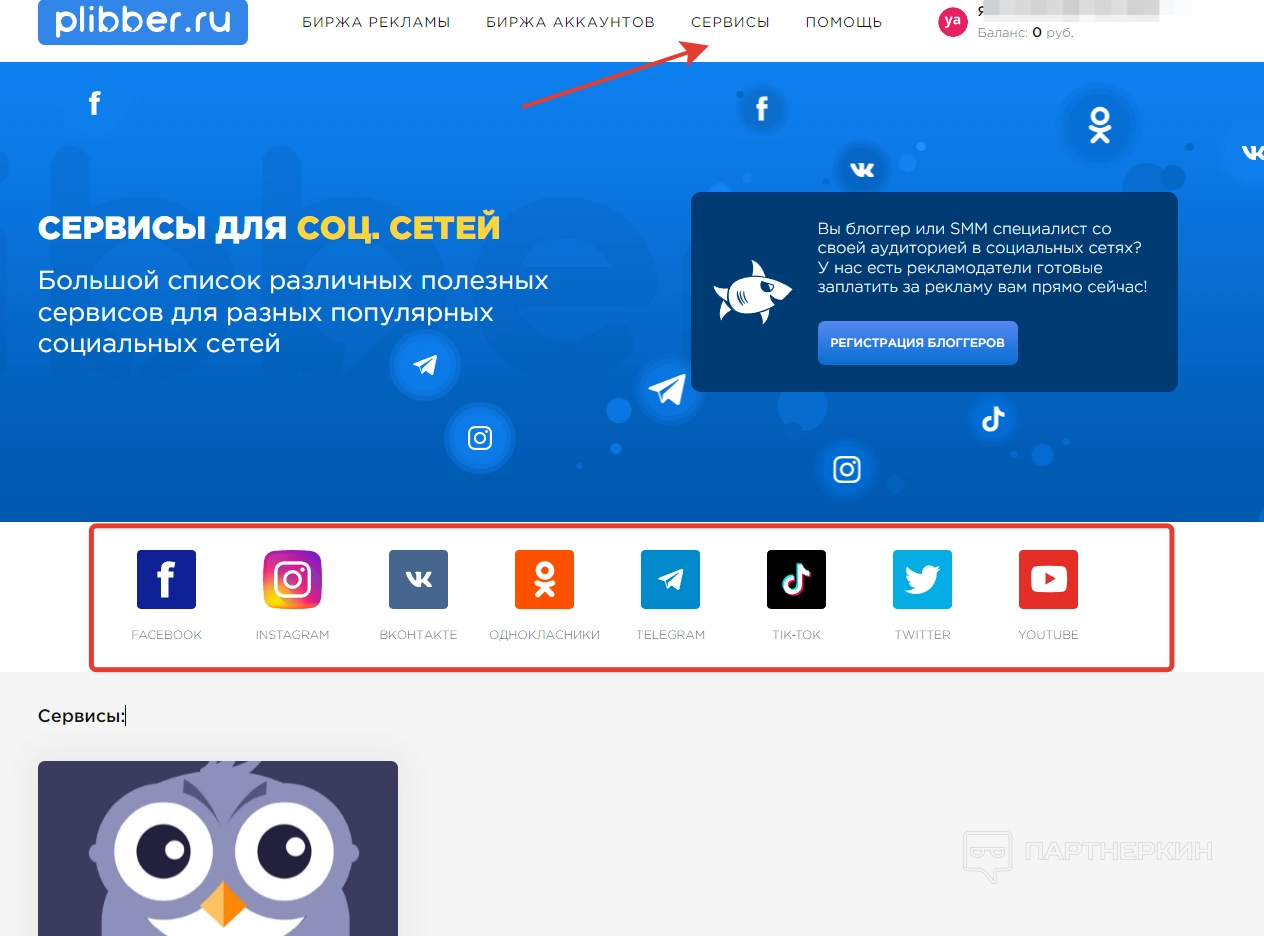Open the owl service card thumbnail
This screenshot has width=1264, height=936.
[x=218, y=848]
